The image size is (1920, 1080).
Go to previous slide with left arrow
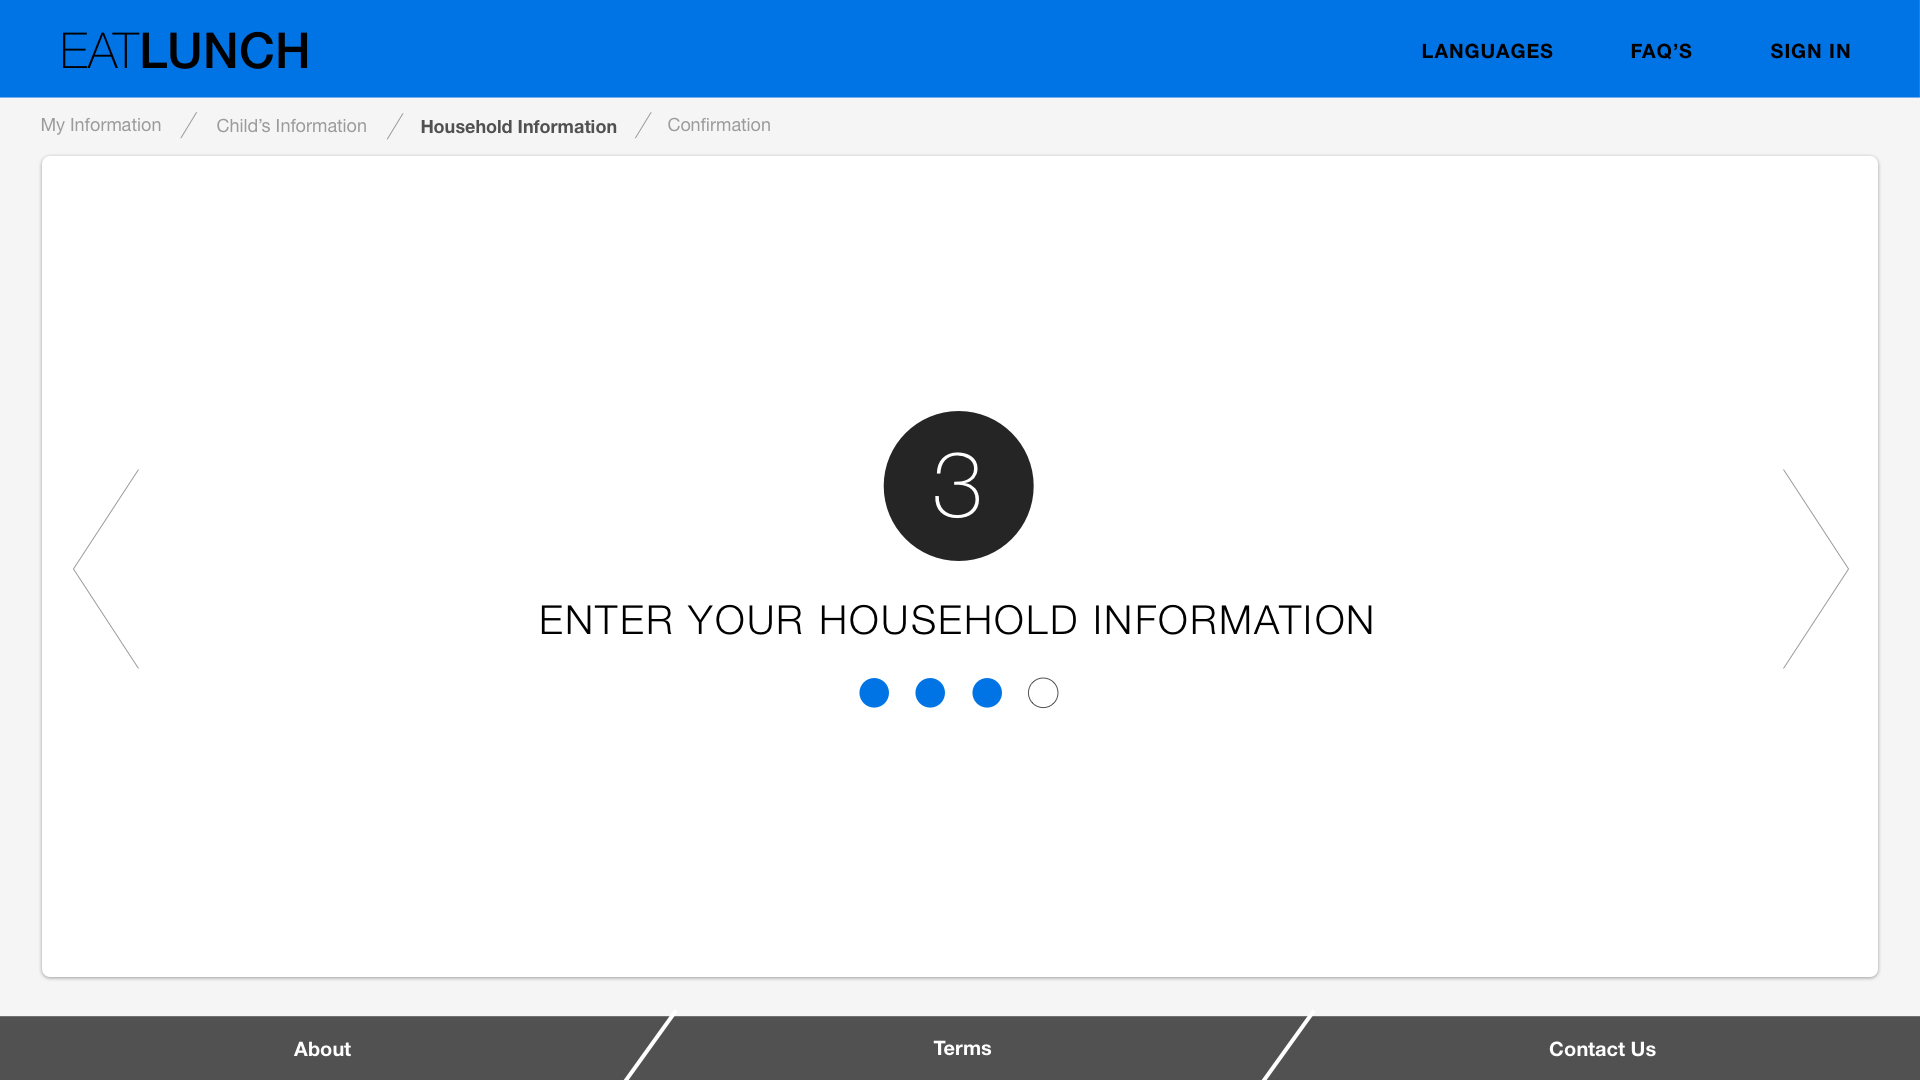tap(107, 569)
